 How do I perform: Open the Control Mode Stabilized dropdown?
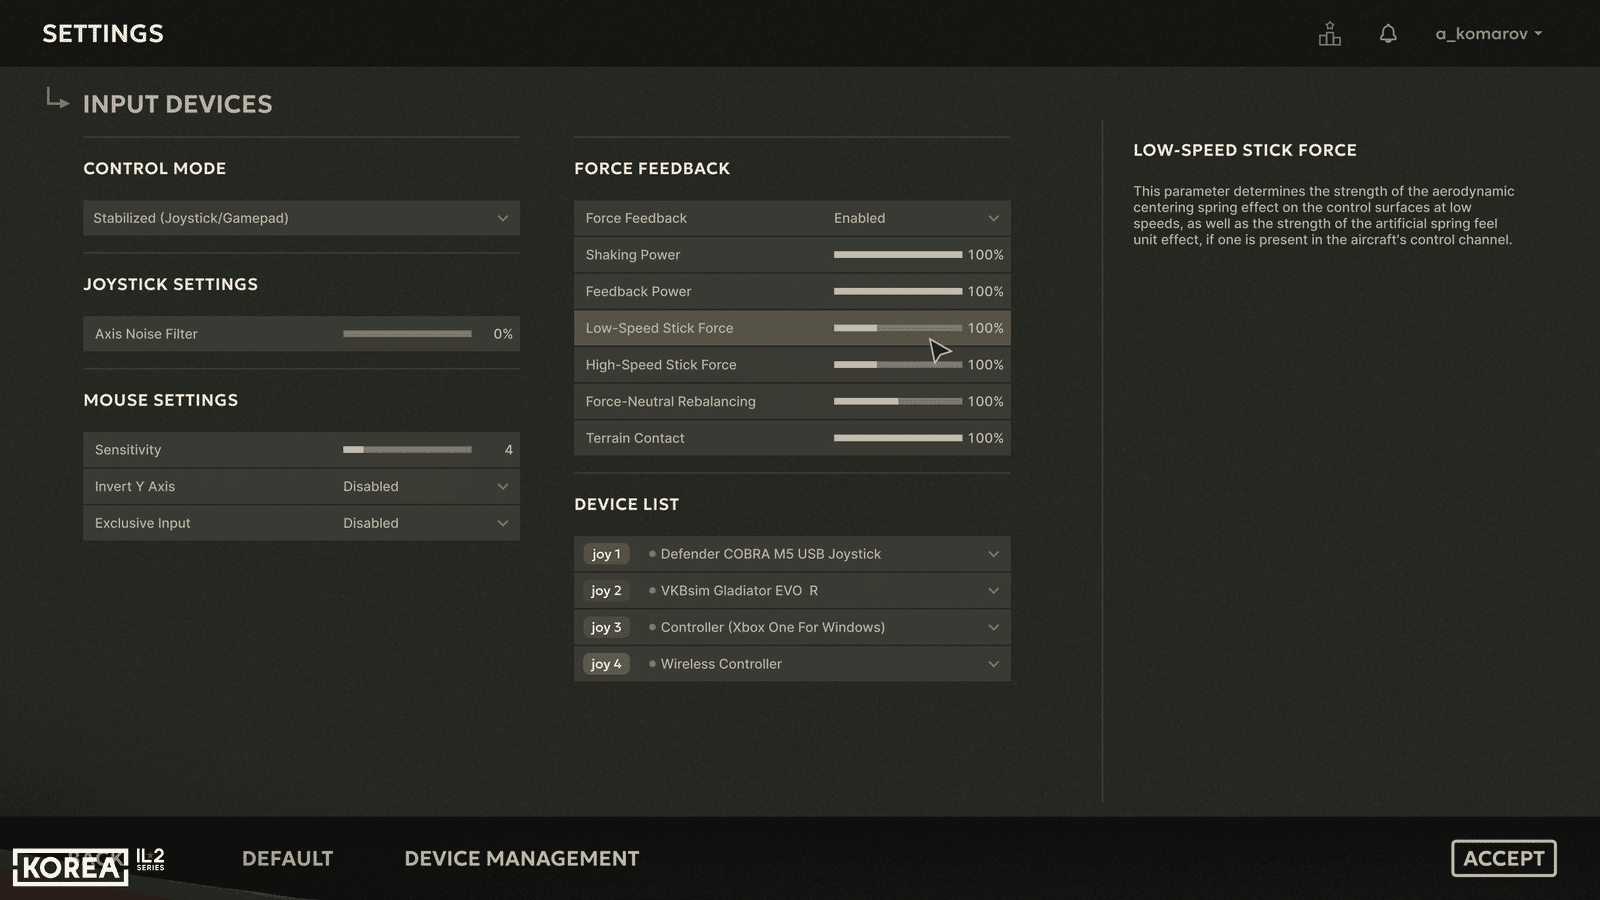[301, 218]
